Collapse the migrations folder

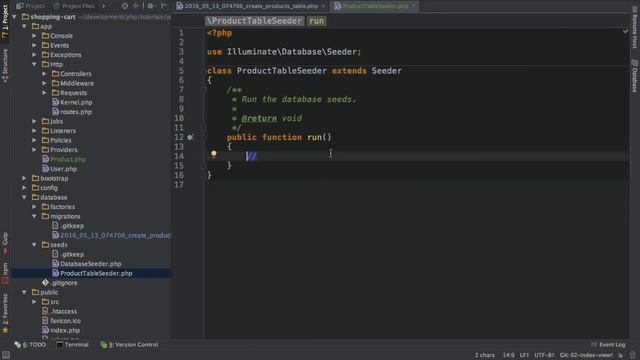34,216
